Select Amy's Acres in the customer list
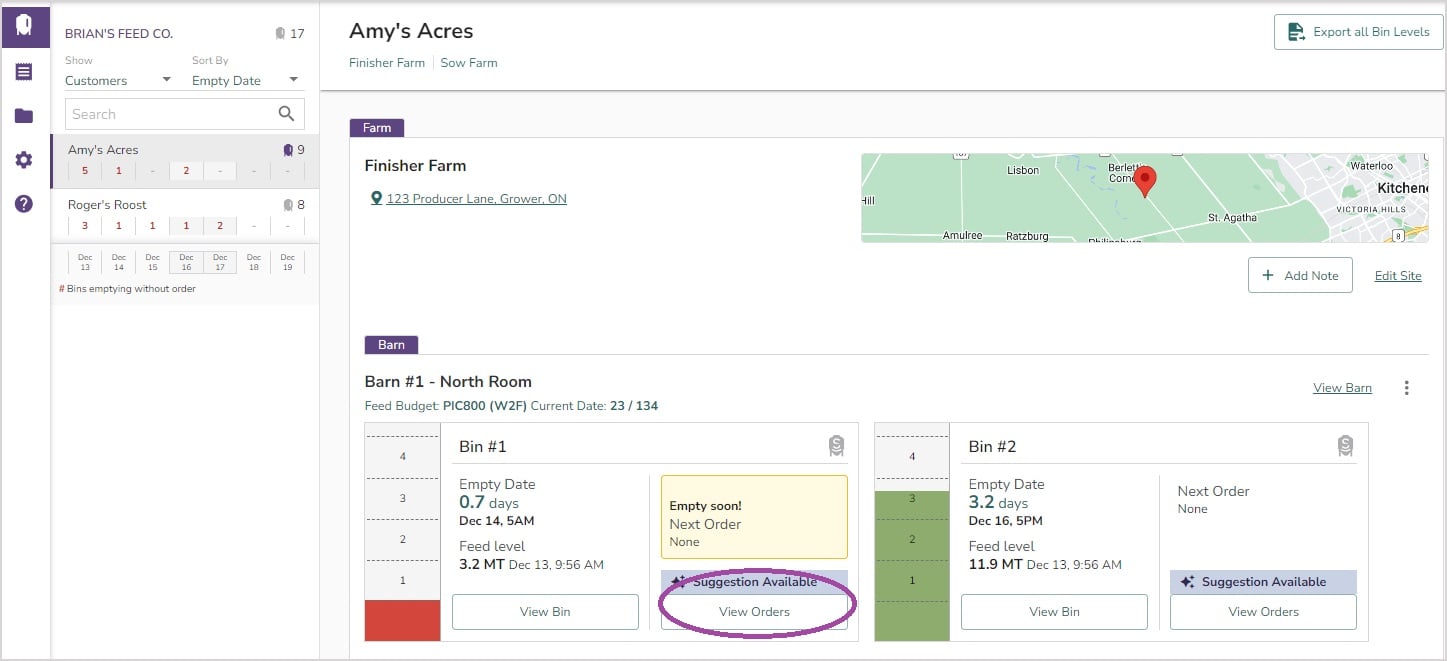The height and width of the screenshot is (661, 1447). (x=103, y=149)
